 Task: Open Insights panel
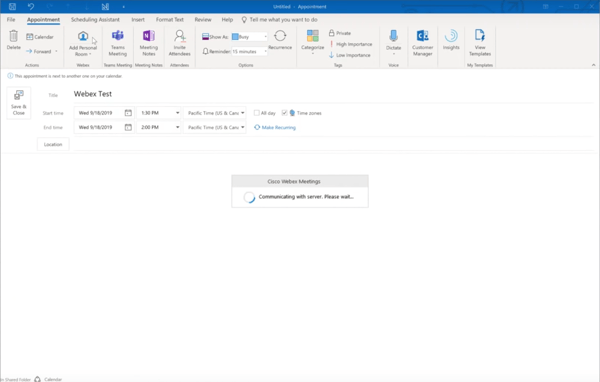coord(451,40)
